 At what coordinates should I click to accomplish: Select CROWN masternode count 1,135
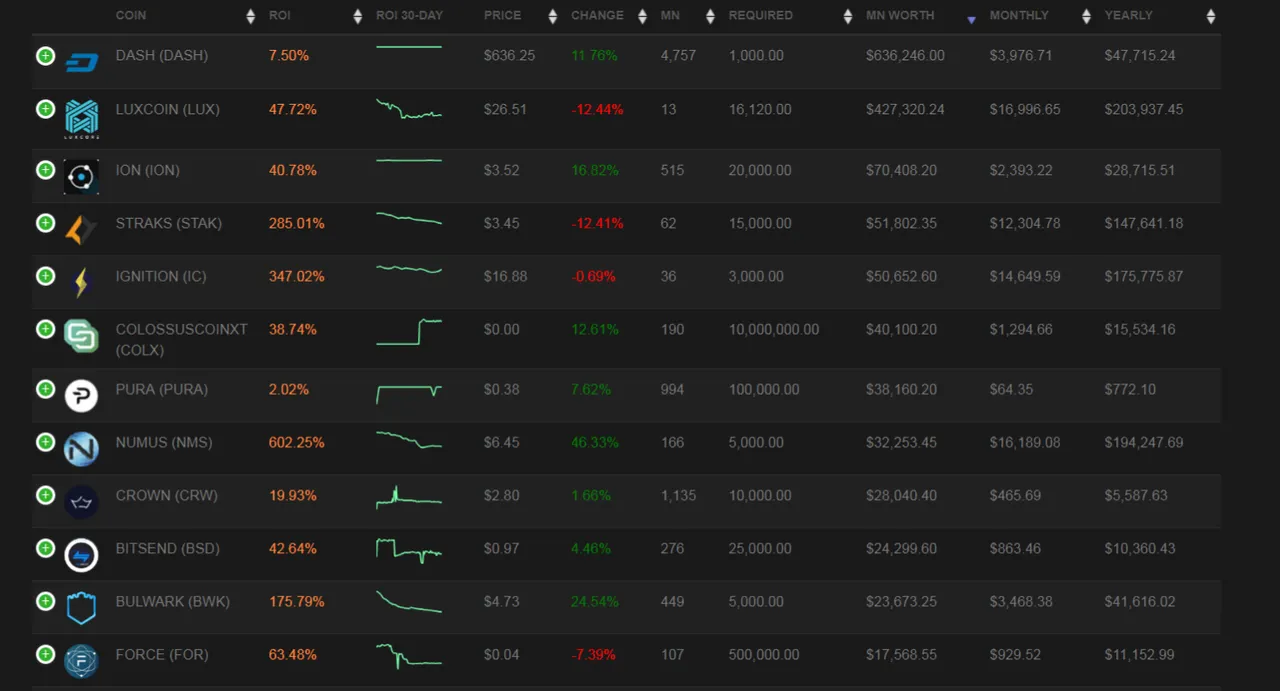coord(678,495)
